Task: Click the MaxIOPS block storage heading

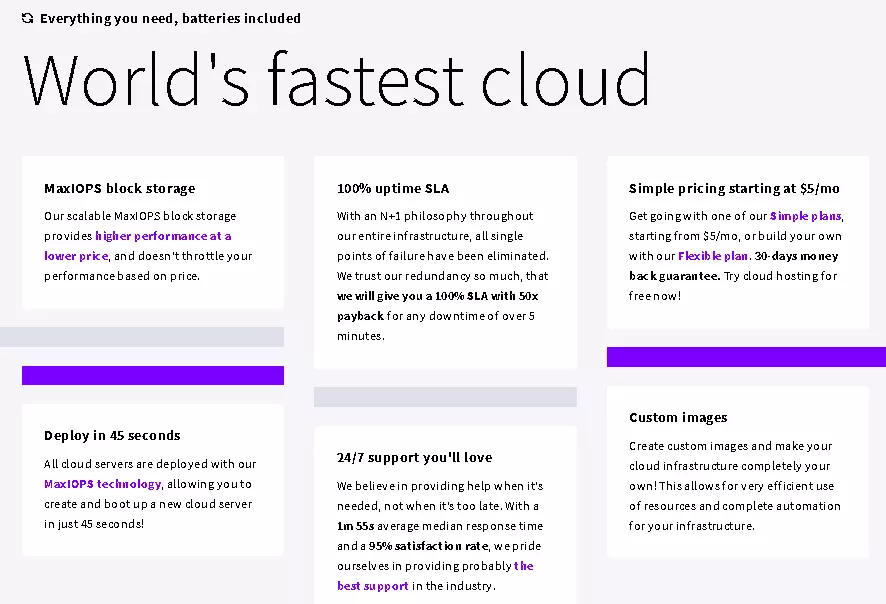Action: point(119,188)
